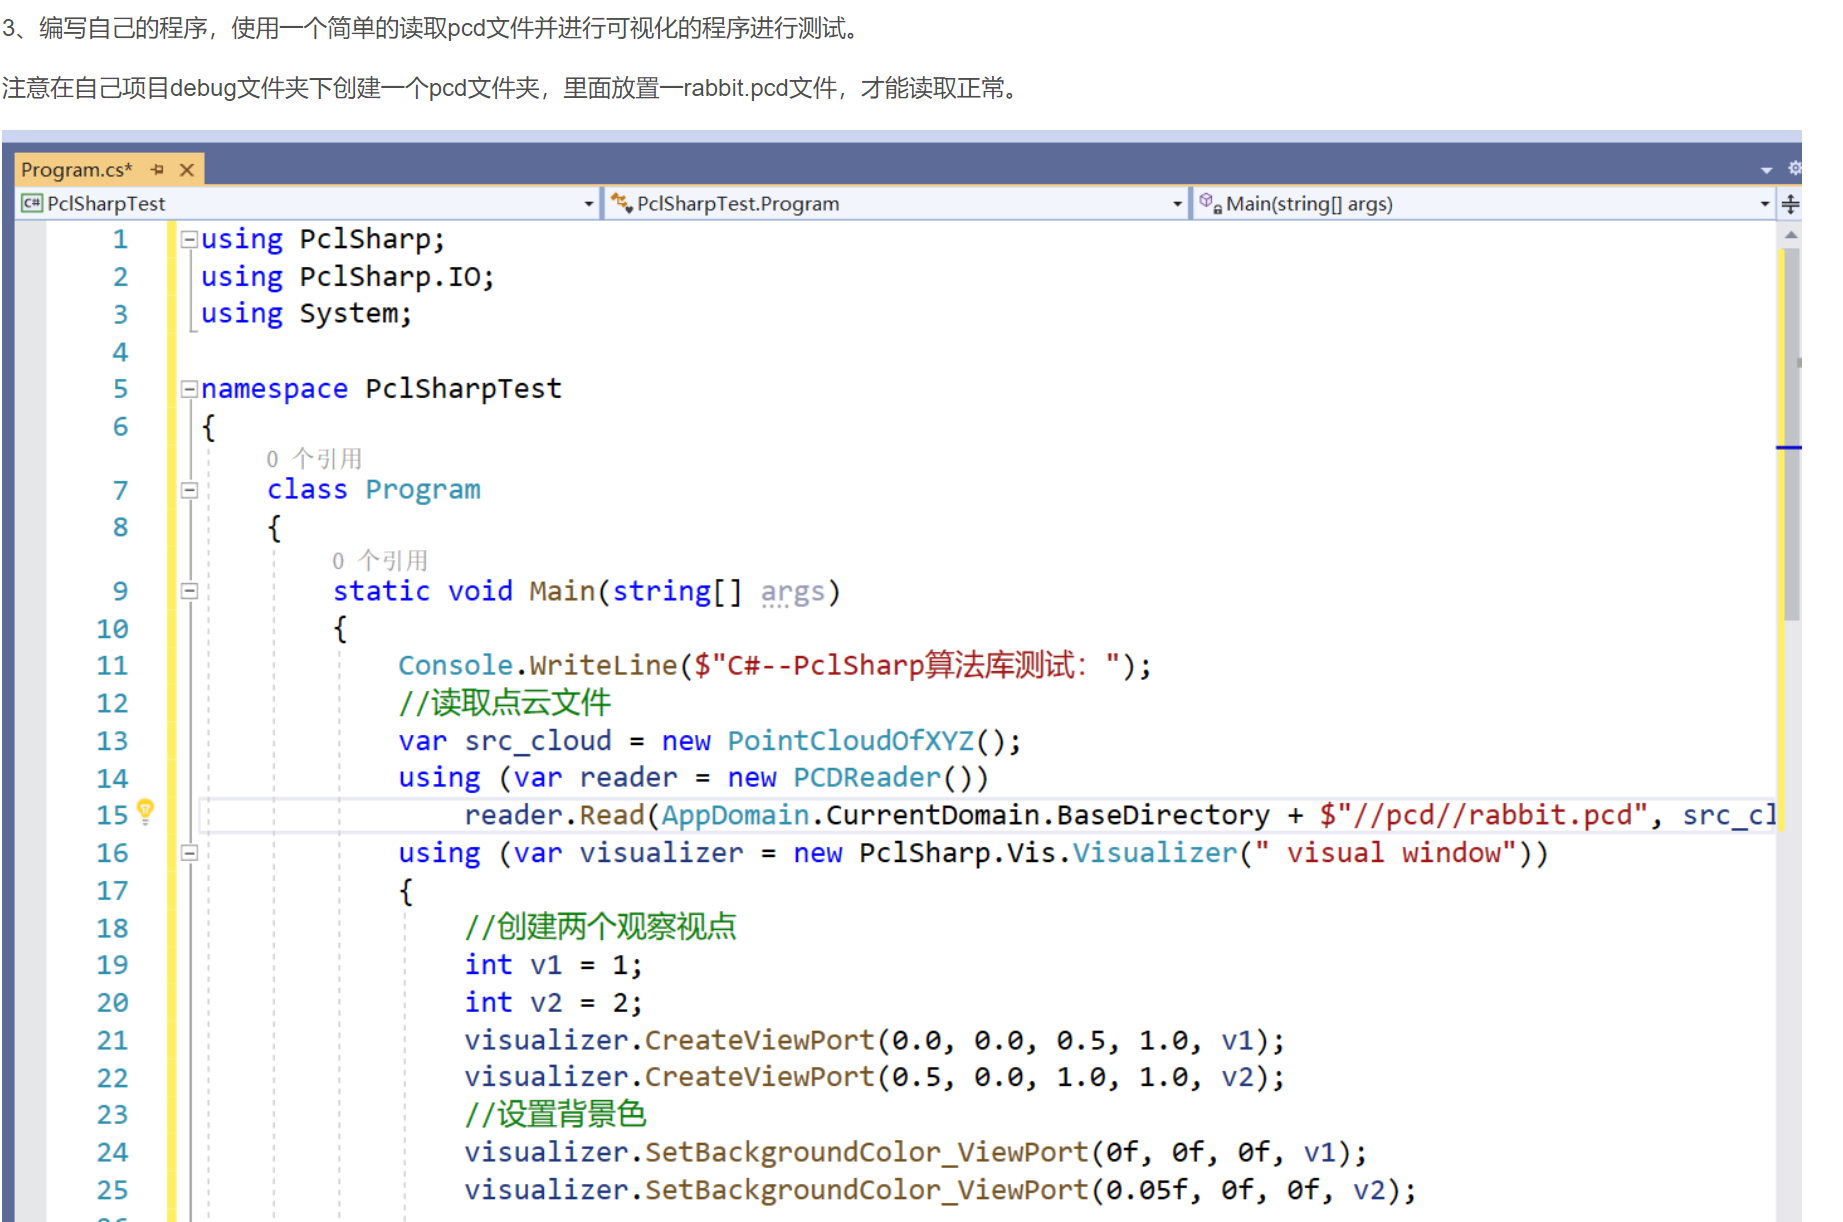
Task: Collapse the visualizer using block
Action: click(x=188, y=853)
